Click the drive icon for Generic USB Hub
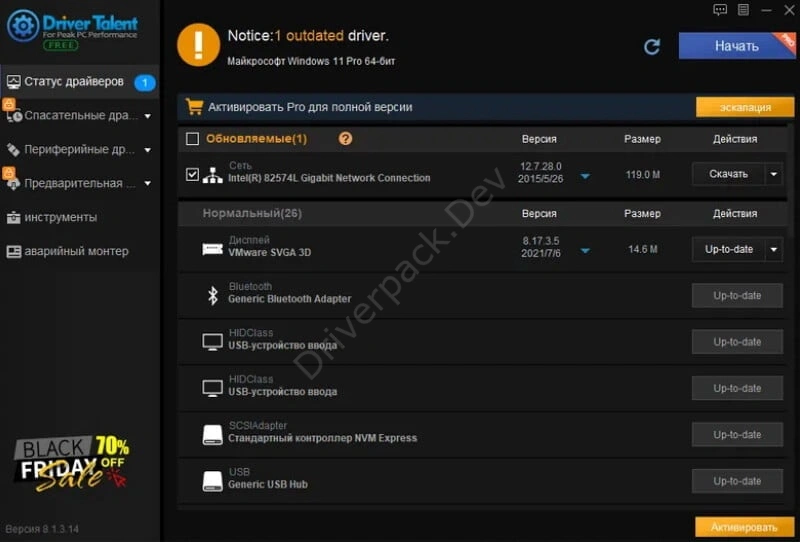The height and width of the screenshot is (542, 800). pyautogui.click(x=212, y=481)
